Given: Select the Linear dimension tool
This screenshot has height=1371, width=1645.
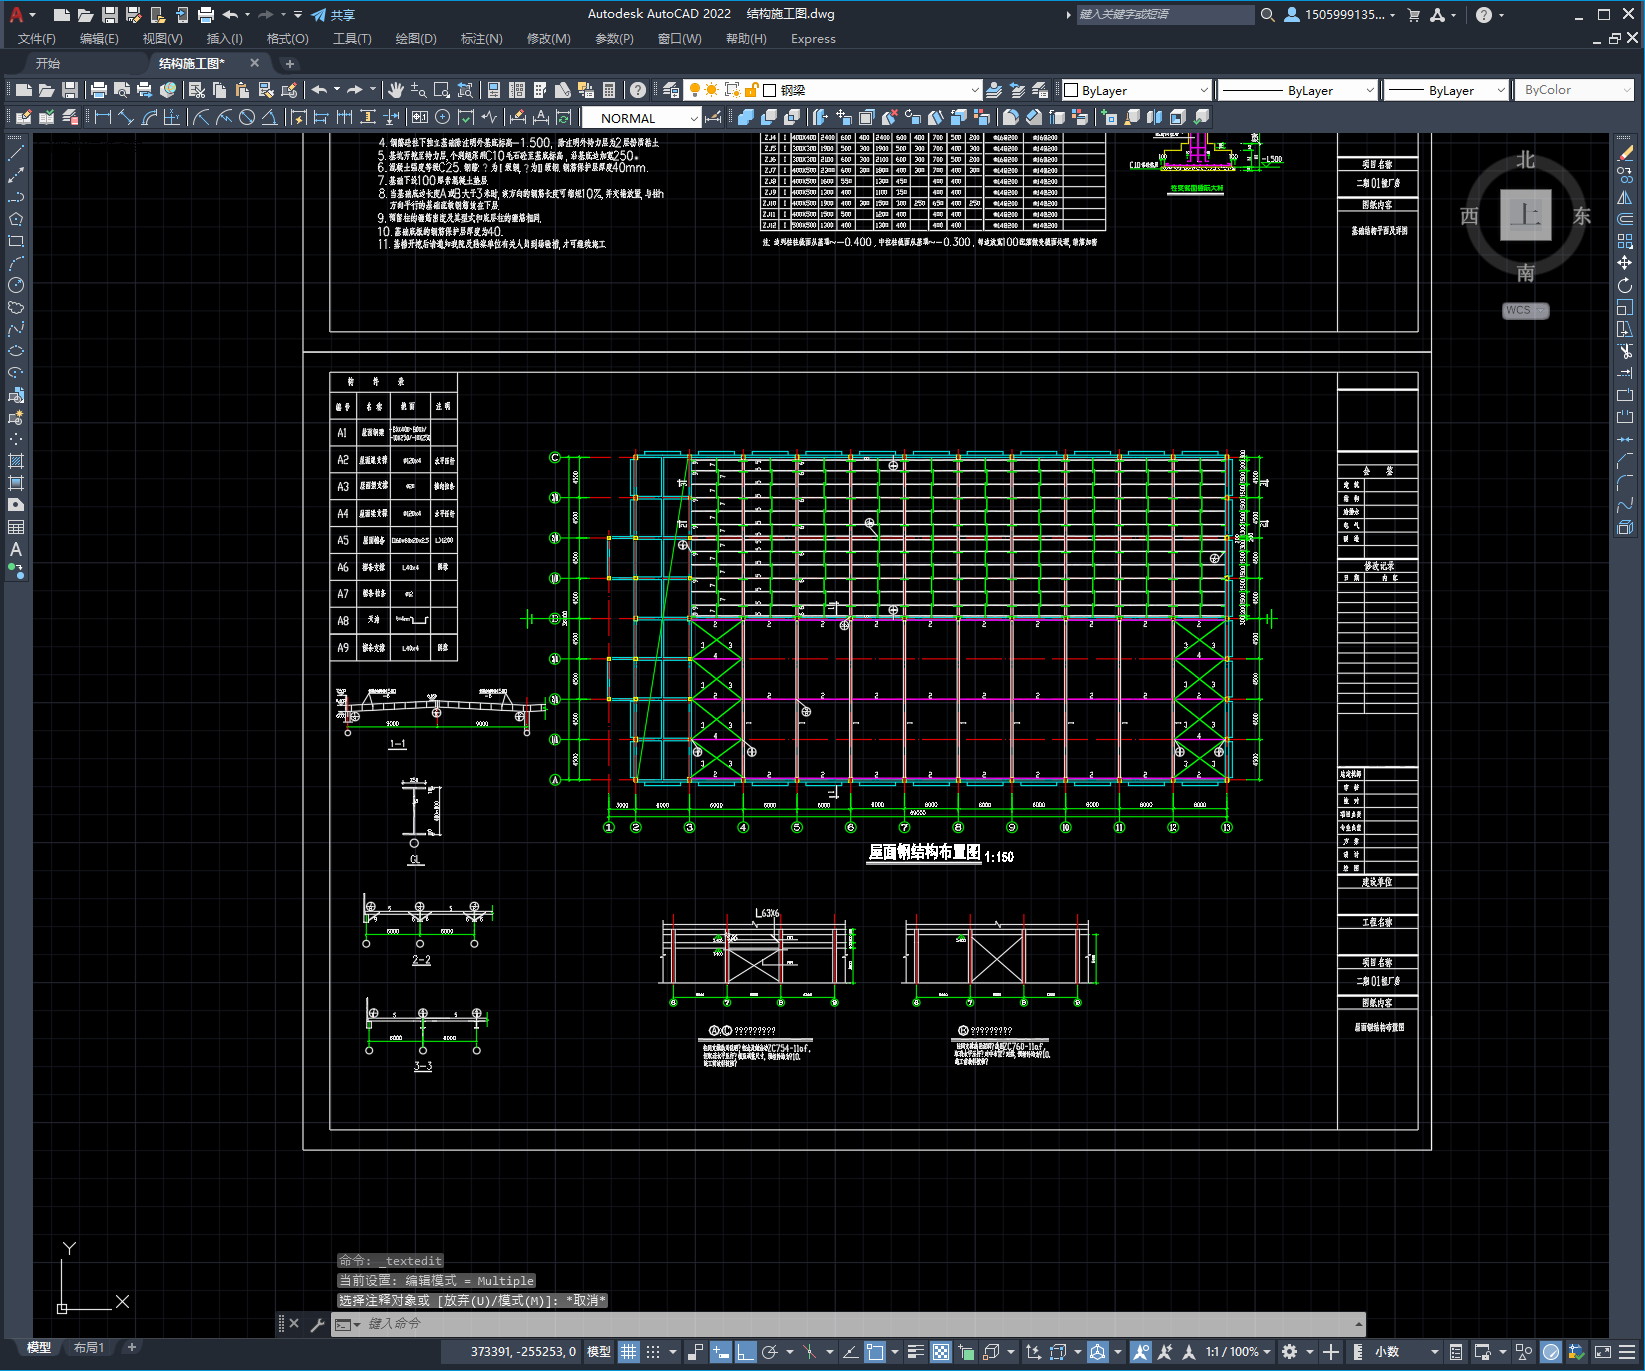Looking at the screenshot, I should 102,117.
